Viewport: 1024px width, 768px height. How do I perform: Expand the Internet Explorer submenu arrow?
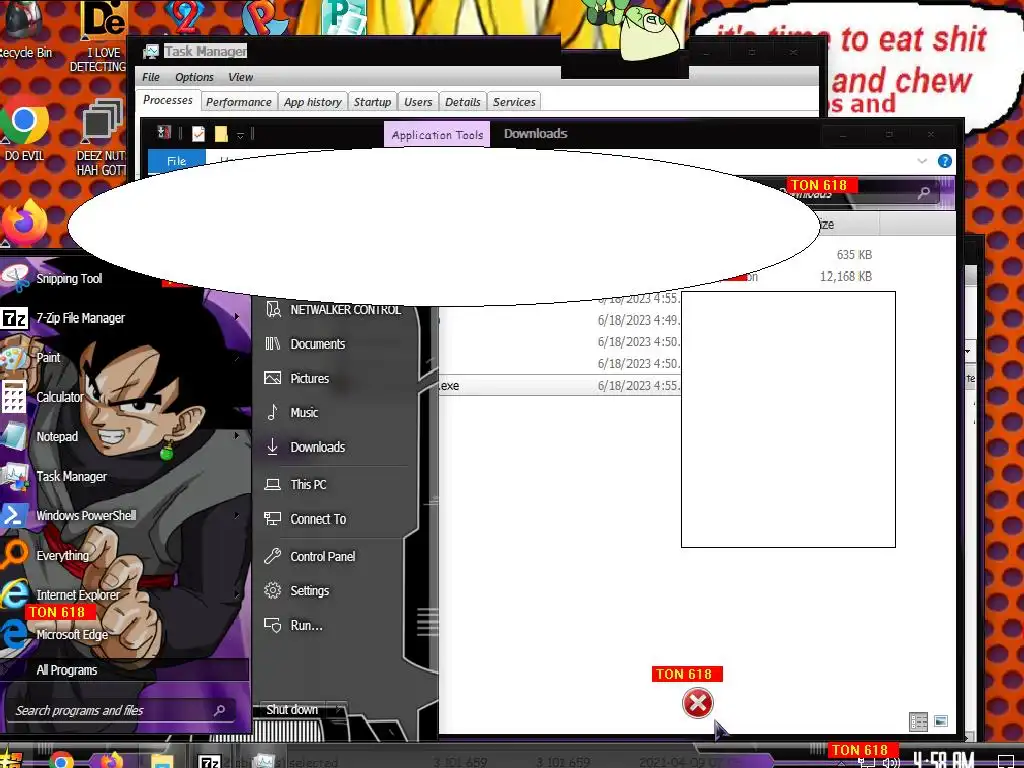tap(236, 594)
